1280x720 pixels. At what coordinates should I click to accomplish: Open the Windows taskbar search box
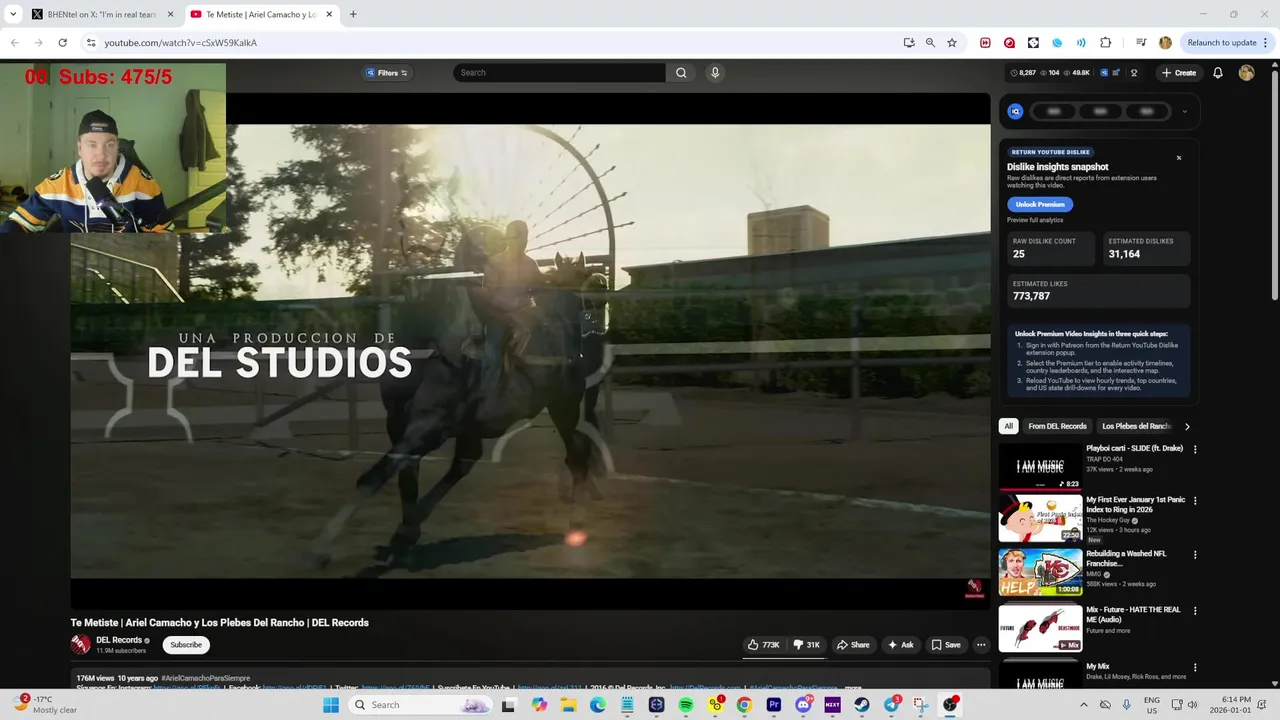pos(420,705)
